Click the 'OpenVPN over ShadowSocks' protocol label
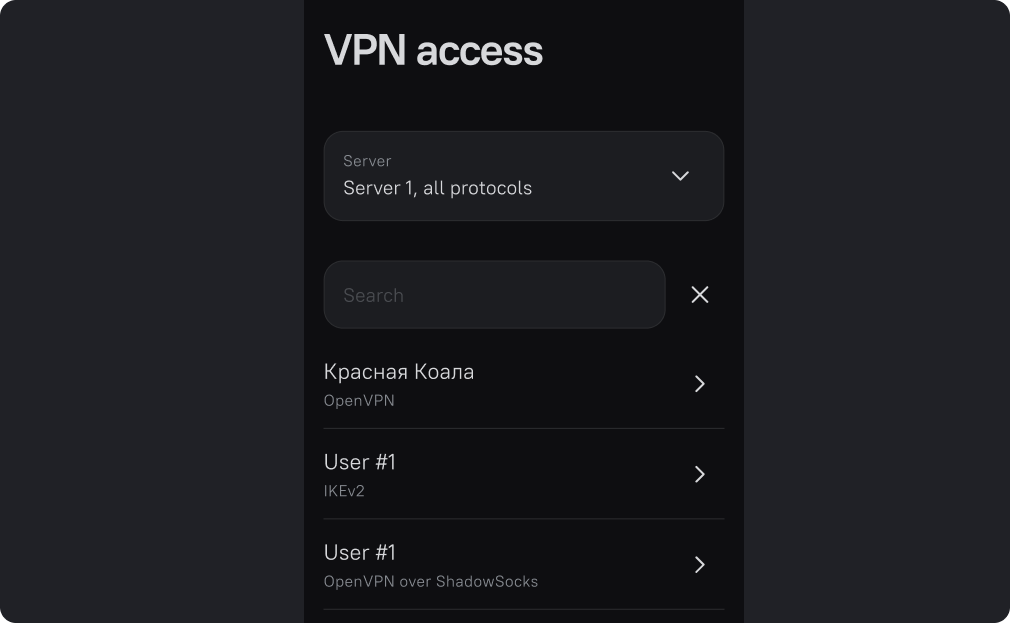 pos(431,581)
